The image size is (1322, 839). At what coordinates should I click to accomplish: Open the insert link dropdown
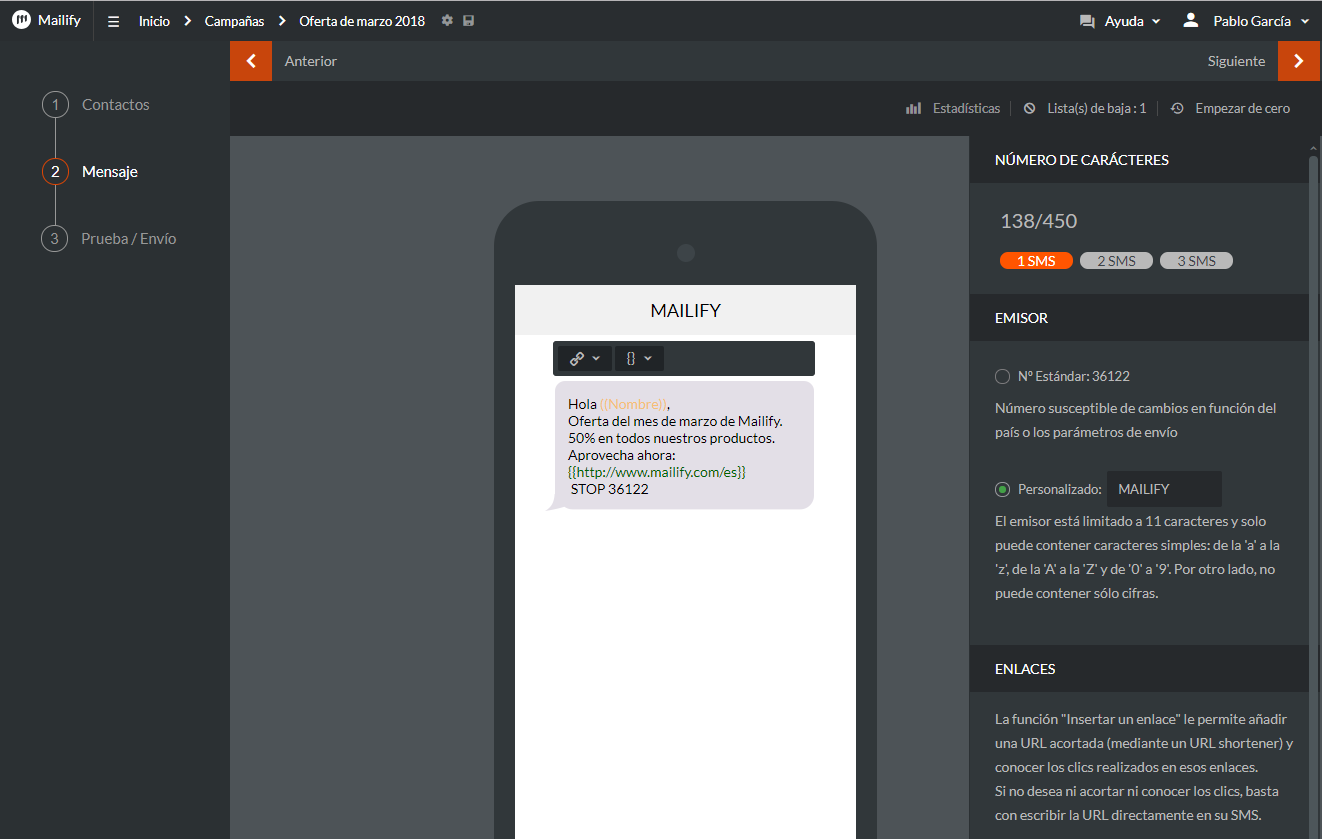point(585,358)
